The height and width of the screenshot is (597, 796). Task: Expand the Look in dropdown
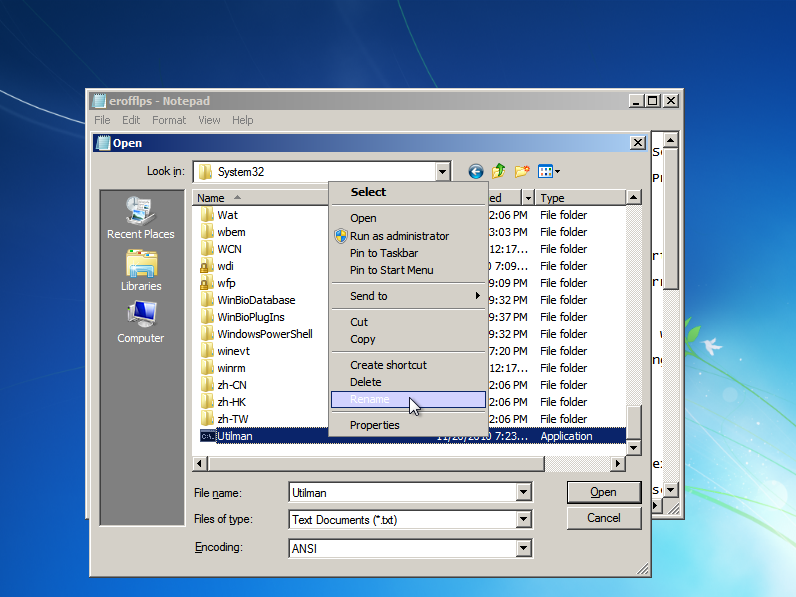tap(442, 172)
